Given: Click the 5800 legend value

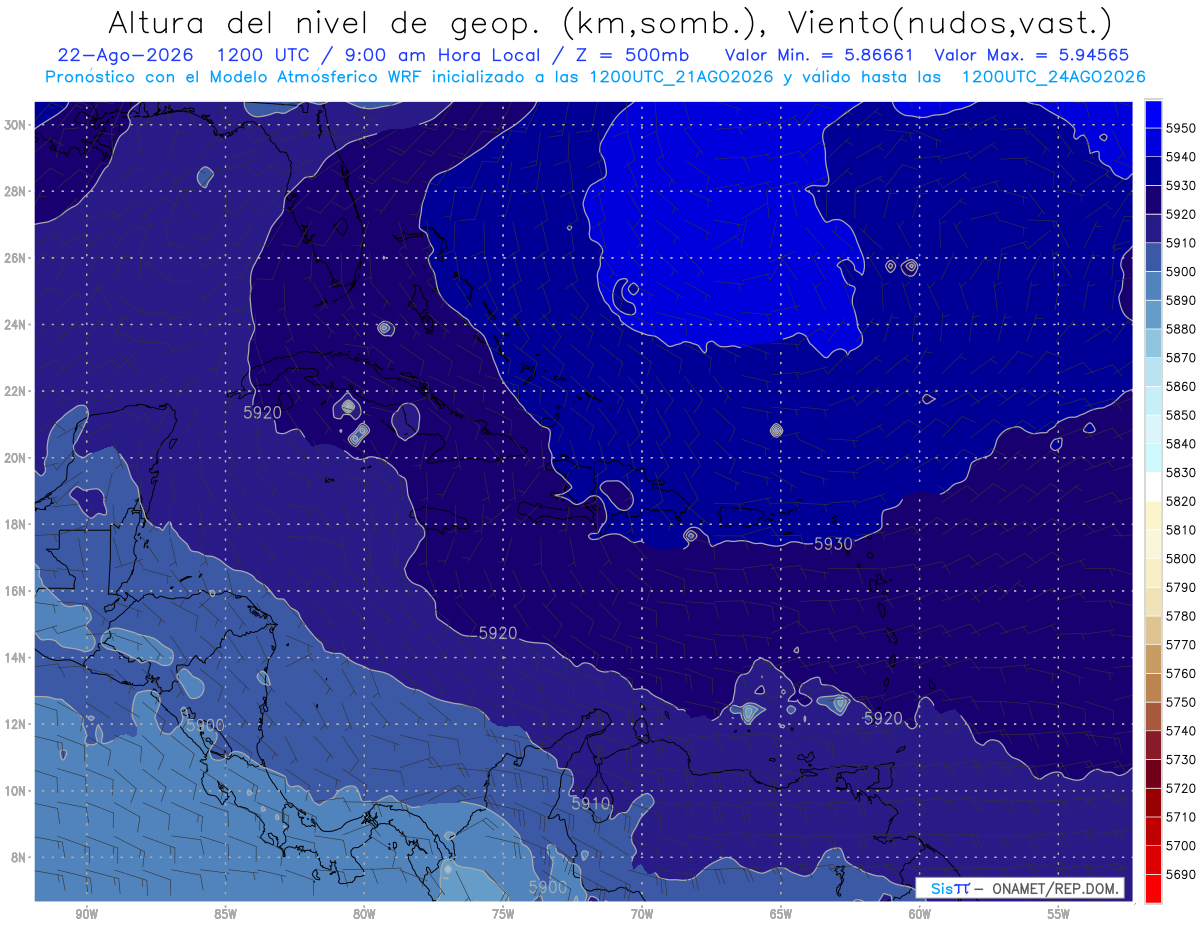Looking at the screenshot, I should coord(1181,559).
